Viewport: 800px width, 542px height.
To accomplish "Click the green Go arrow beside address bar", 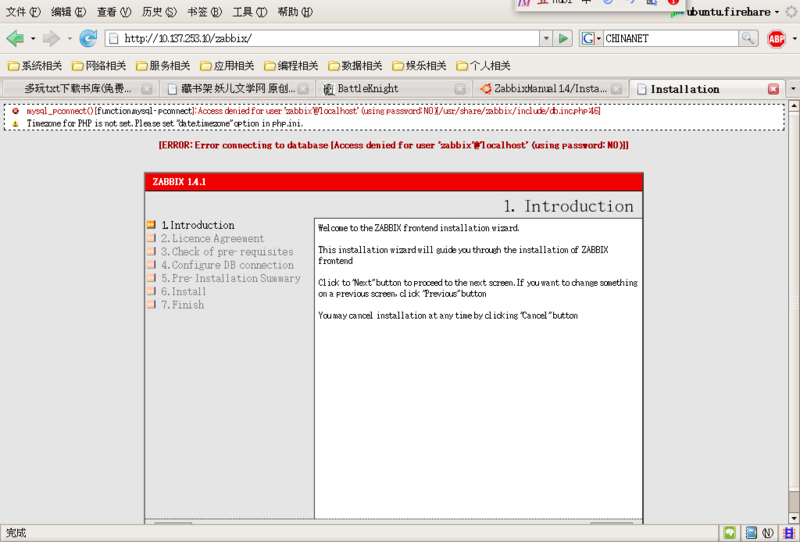I will tap(563, 38).
